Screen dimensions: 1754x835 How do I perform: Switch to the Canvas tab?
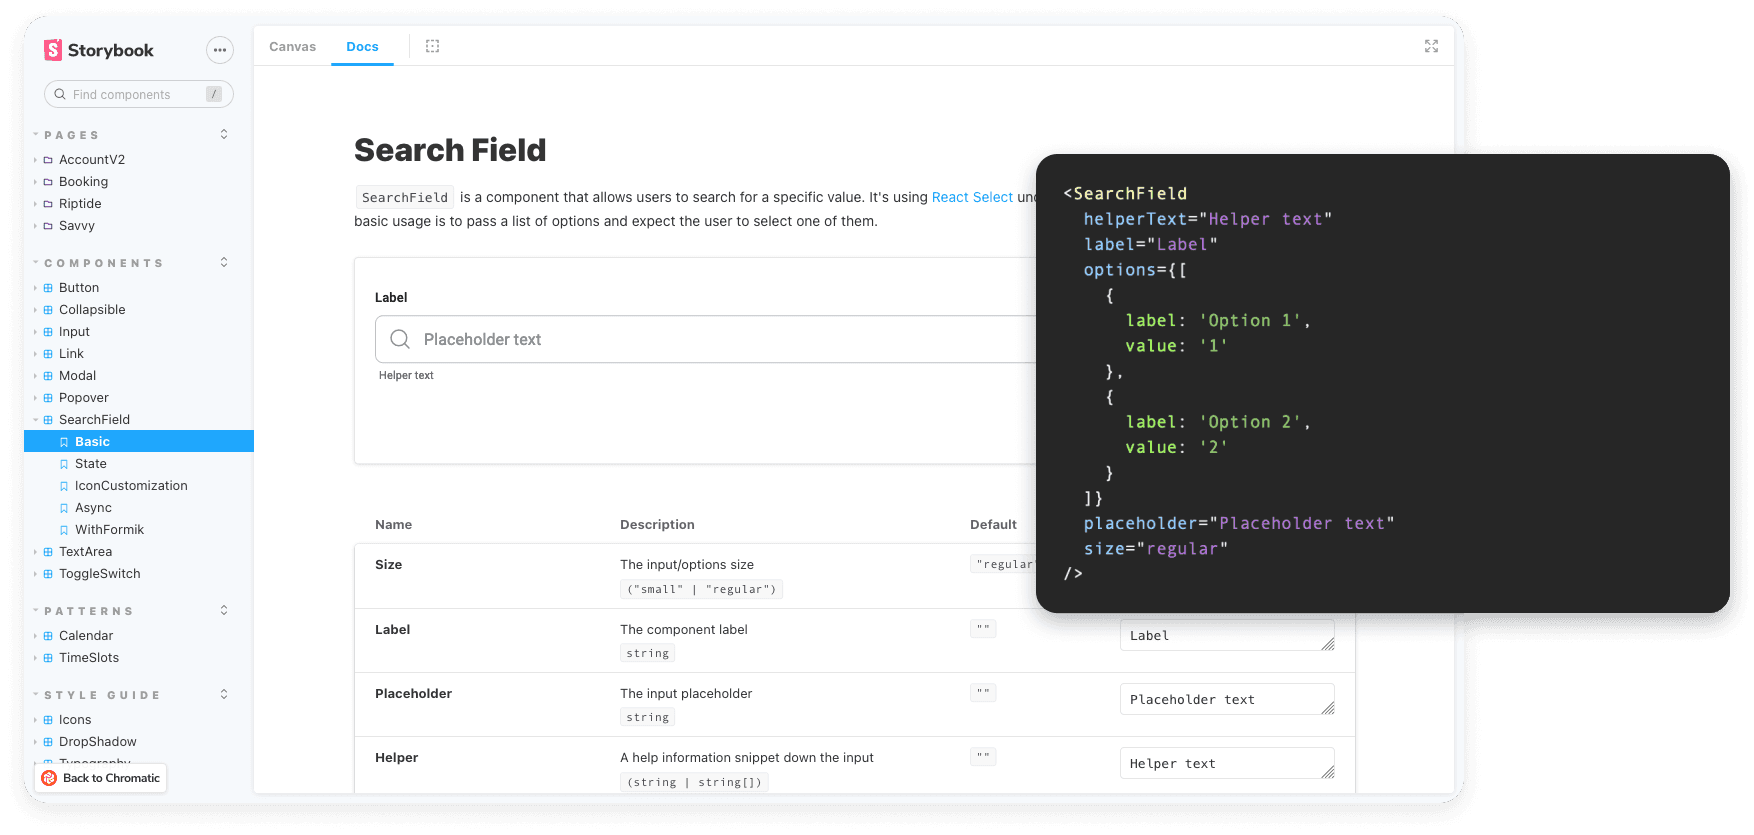(x=292, y=46)
